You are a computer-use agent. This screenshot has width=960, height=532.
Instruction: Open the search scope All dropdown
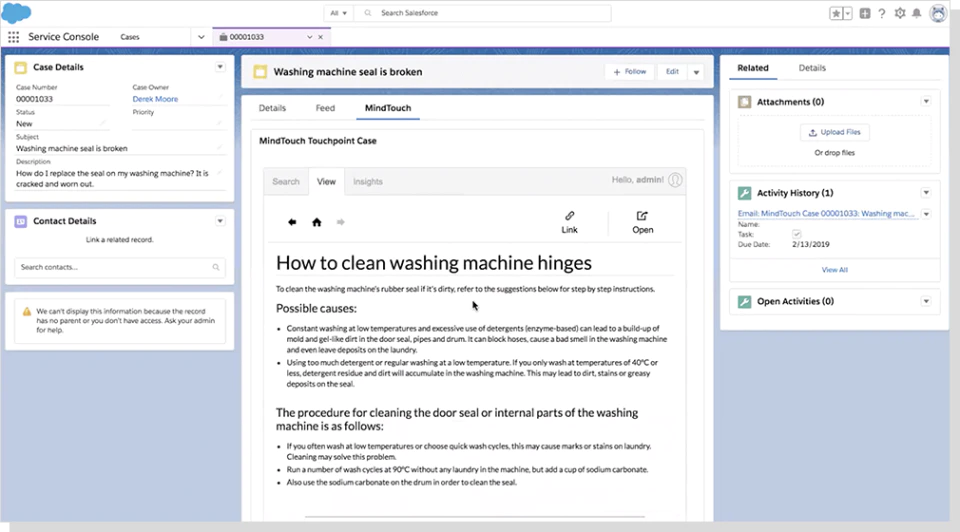pyautogui.click(x=338, y=13)
